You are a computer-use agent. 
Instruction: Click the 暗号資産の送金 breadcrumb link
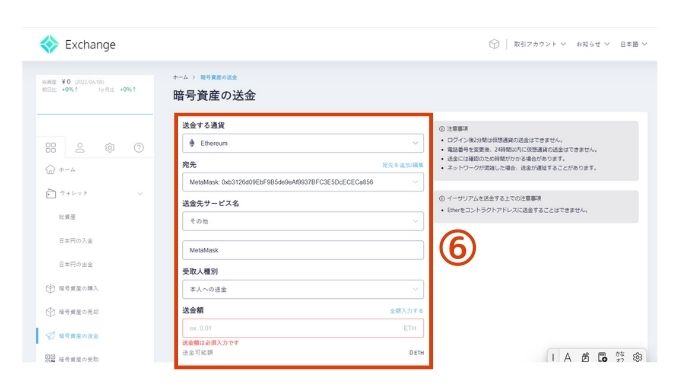pyautogui.click(x=219, y=77)
